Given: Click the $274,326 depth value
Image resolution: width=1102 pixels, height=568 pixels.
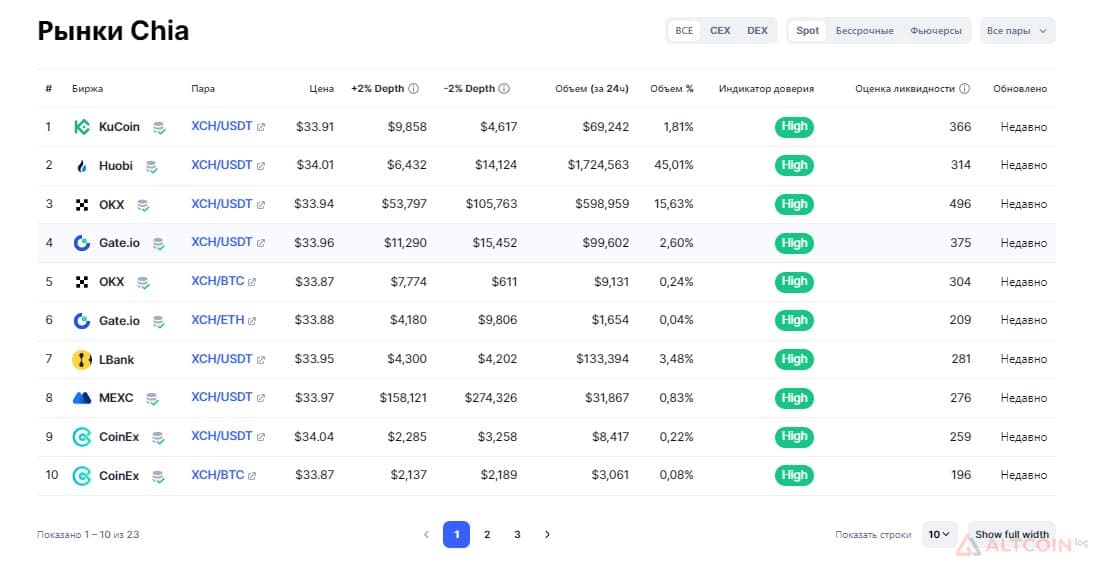Looking at the screenshot, I should pos(491,398).
